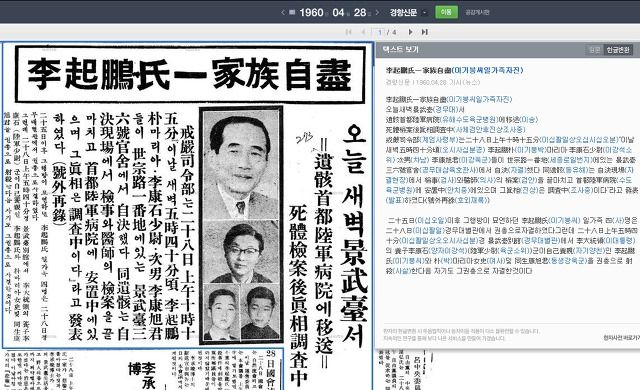Go to previous newspaper page arrow

363,32
